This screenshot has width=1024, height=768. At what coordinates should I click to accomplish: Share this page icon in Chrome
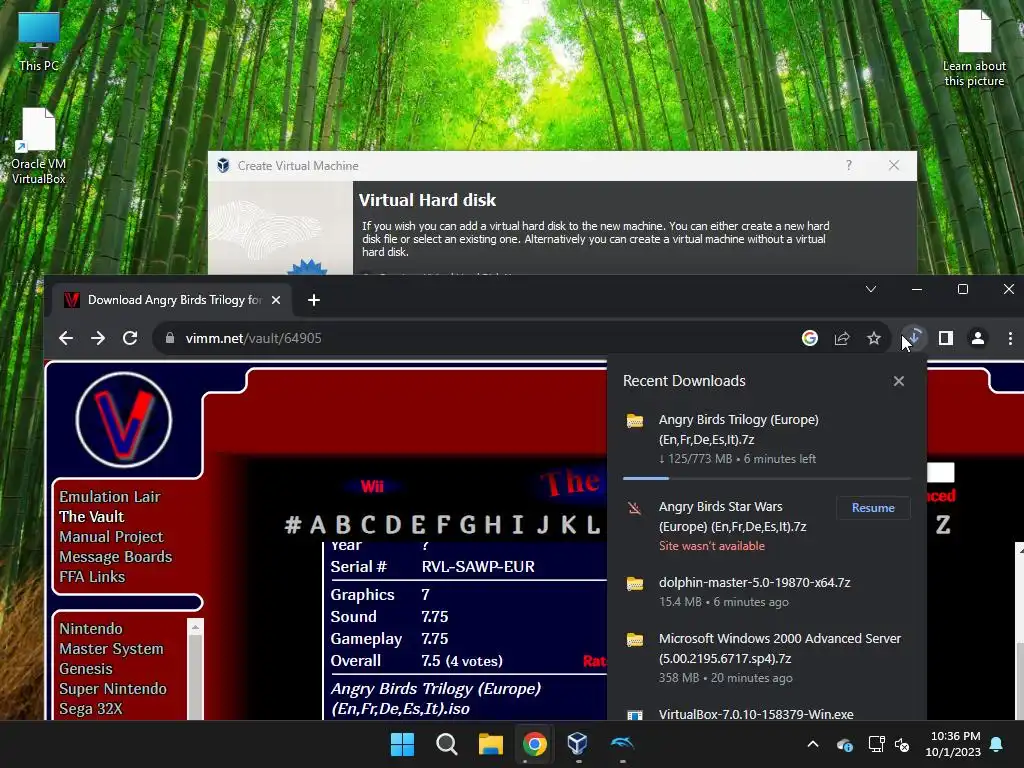(x=842, y=338)
